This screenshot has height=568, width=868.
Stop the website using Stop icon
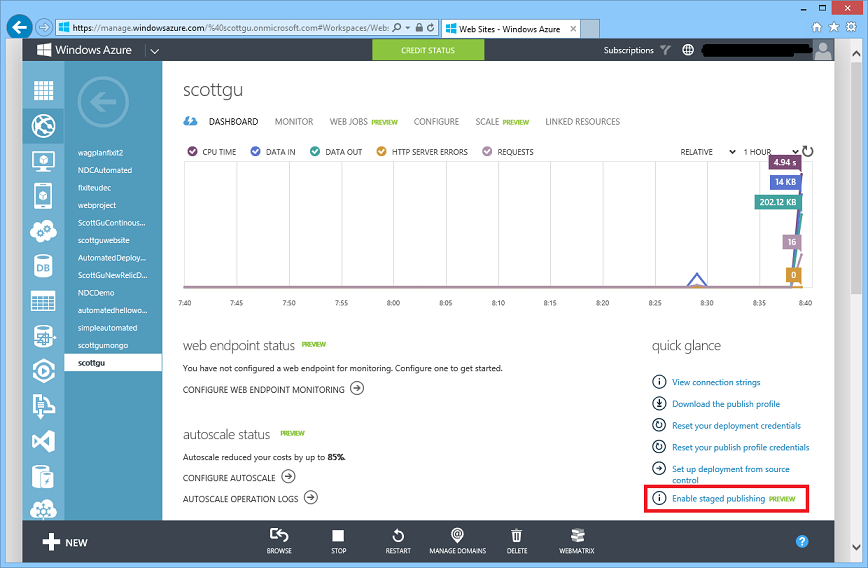pos(338,537)
